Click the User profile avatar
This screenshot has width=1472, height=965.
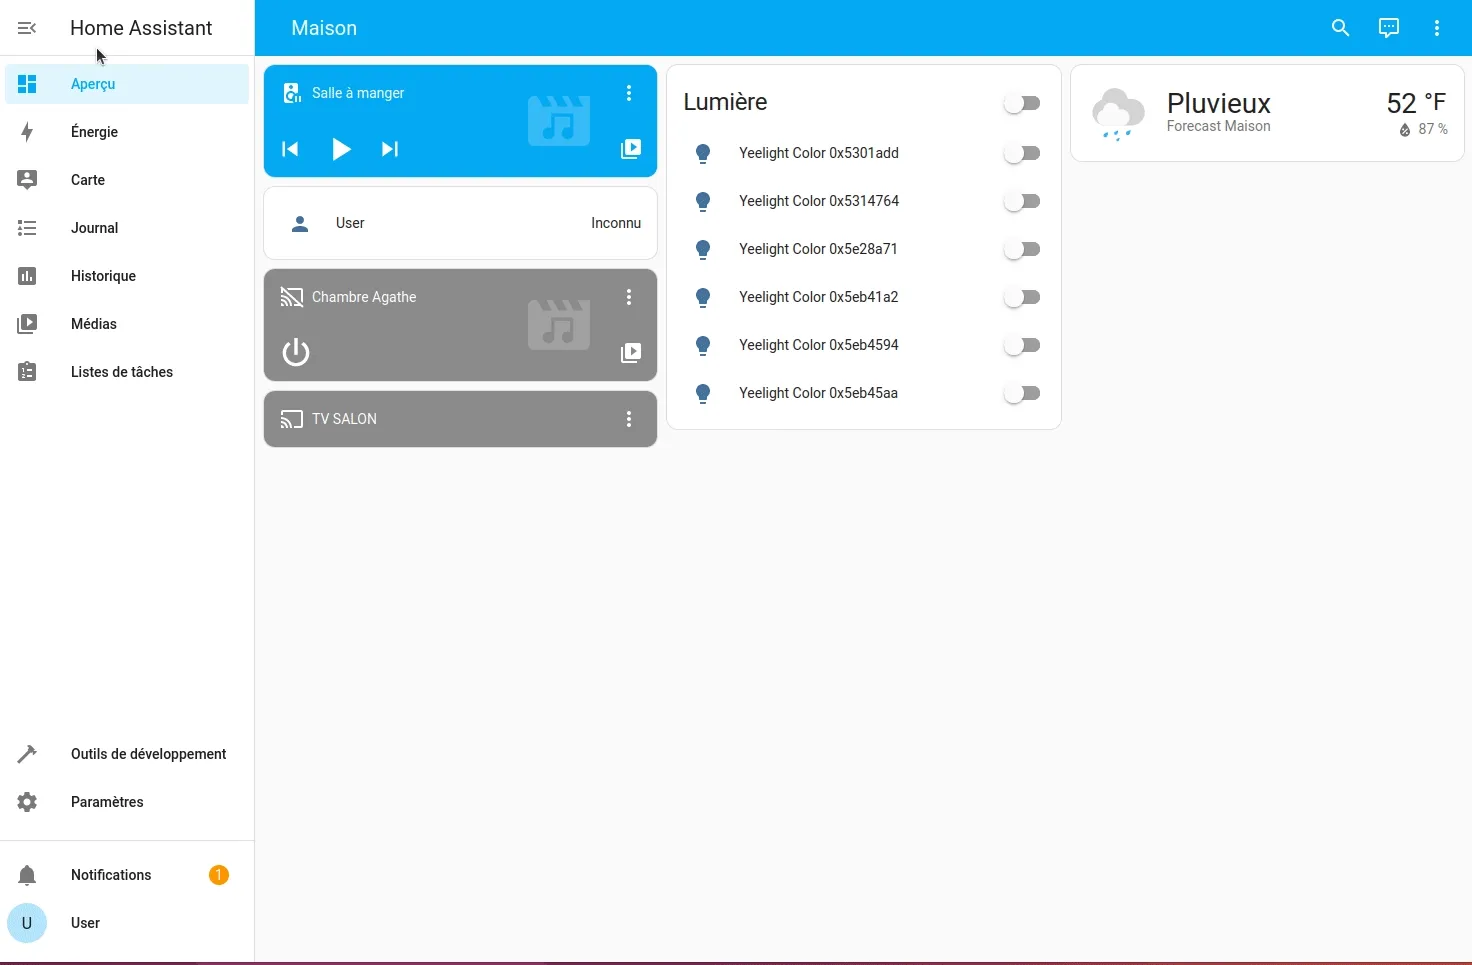point(27,922)
